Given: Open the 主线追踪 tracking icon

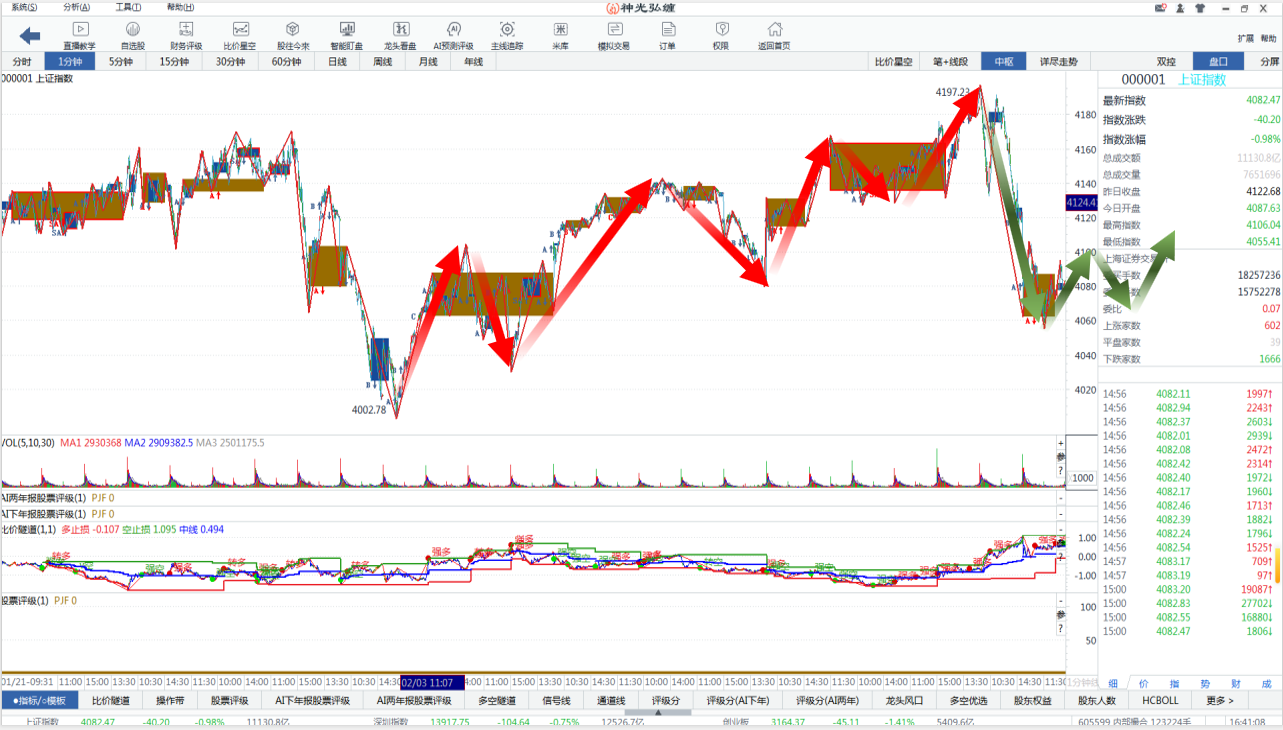Looking at the screenshot, I should 507,36.
